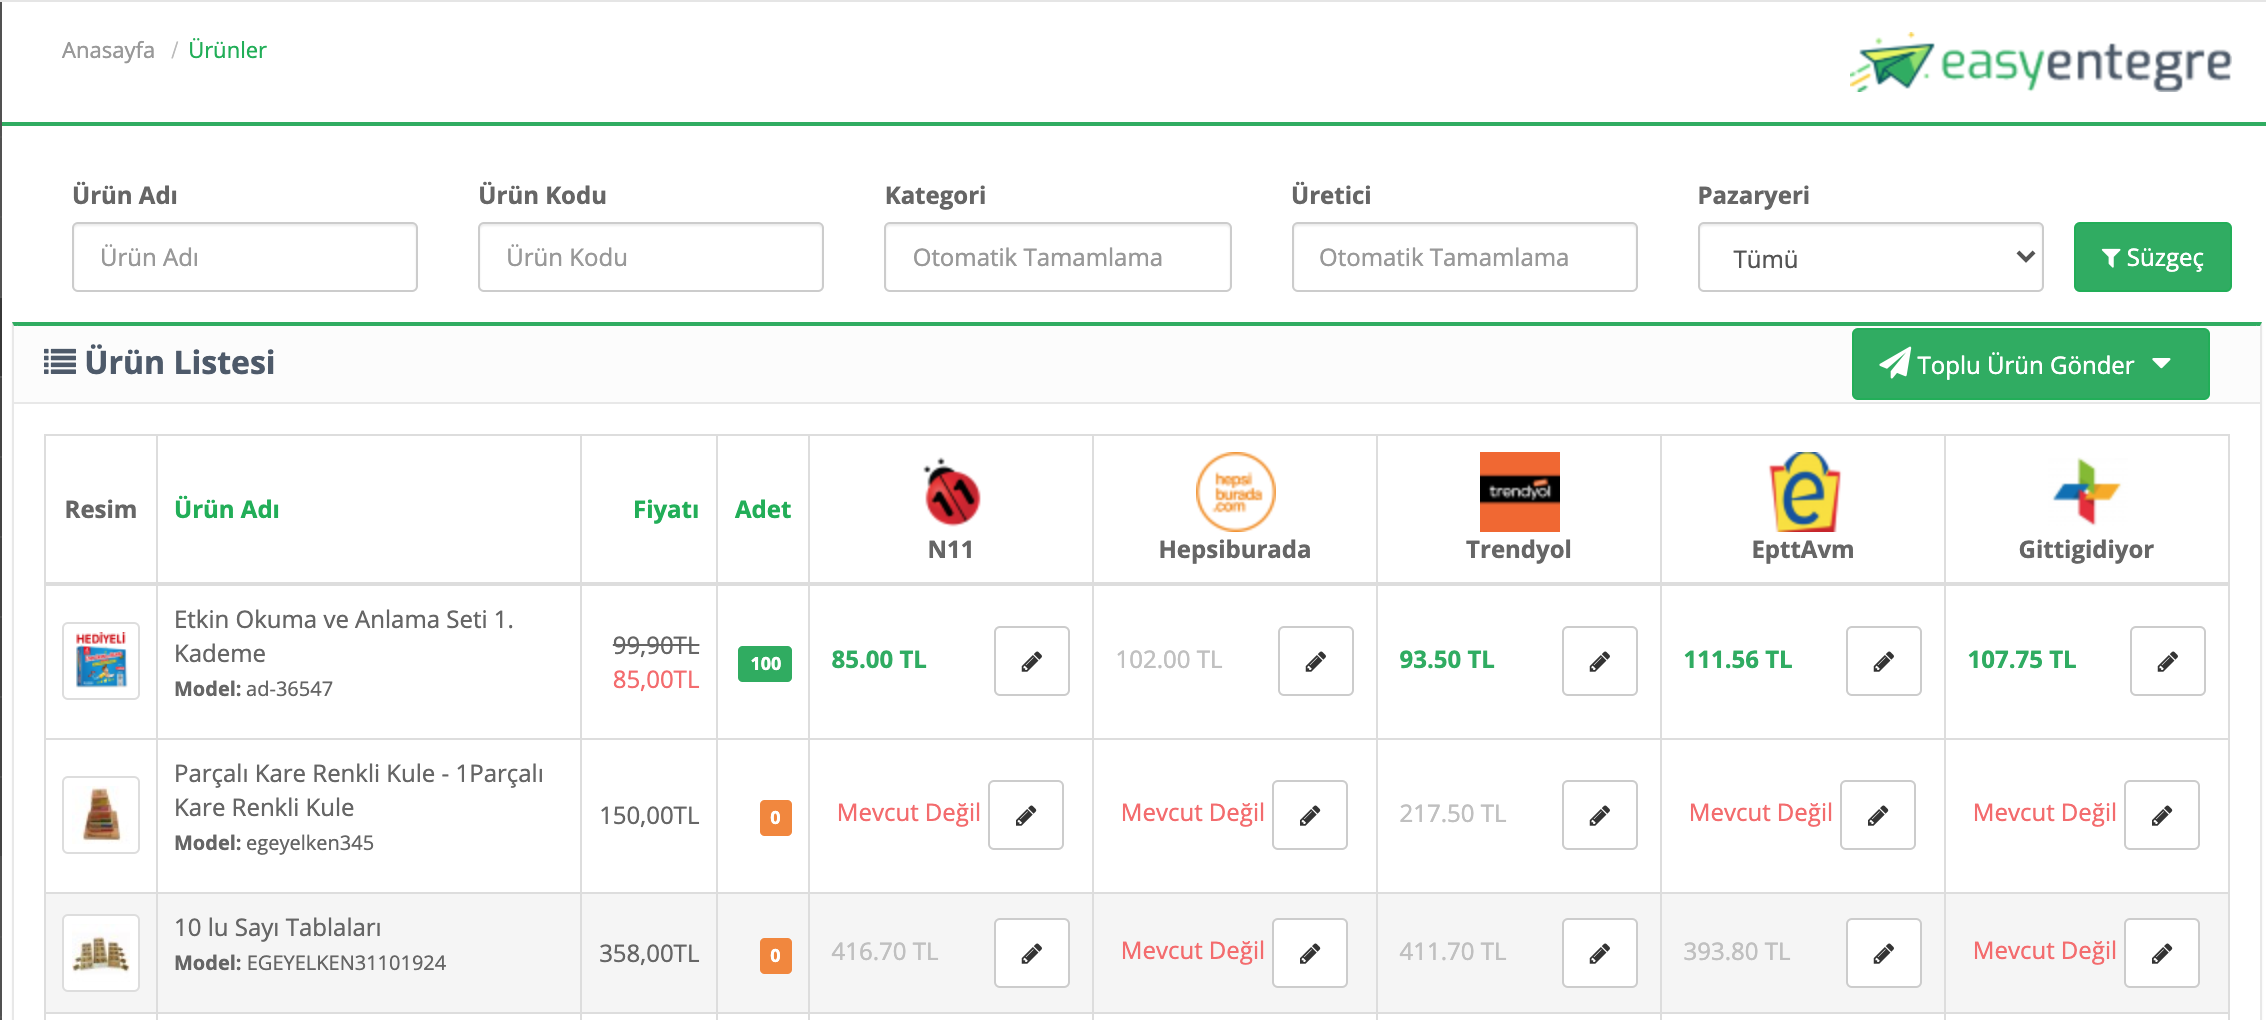The image size is (2266, 1020).
Task: Click the 217.50 TL Trendyol price
Action: (1453, 814)
